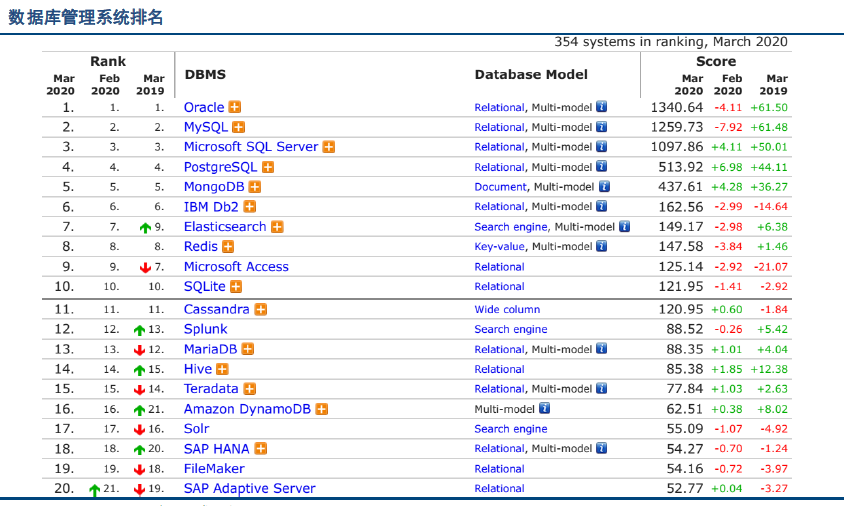This screenshot has height=506, width=844.
Task: Click Relational link in FileMaker row
Action: (x=500, y=469)
